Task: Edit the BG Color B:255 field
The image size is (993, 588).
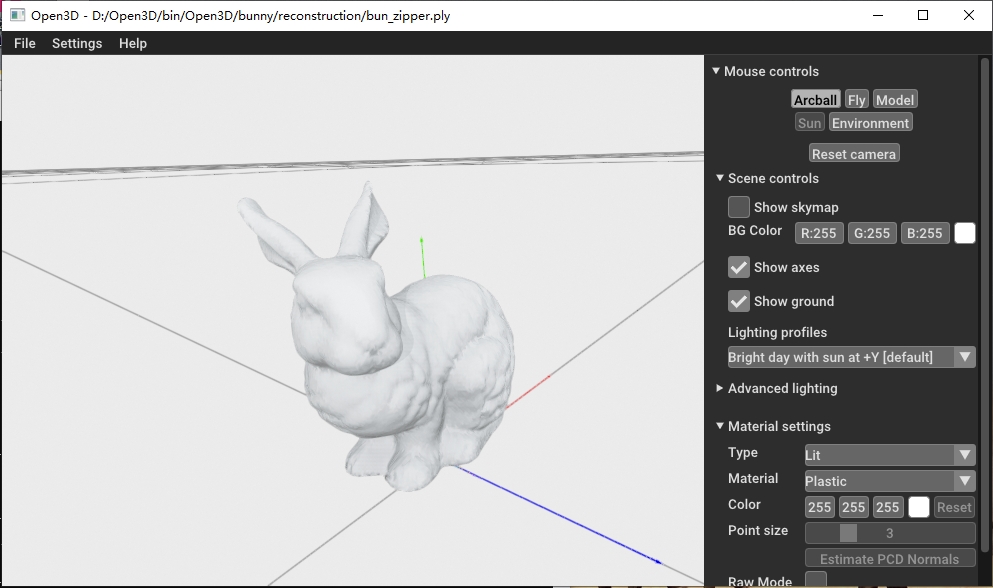Action: (x=925, y=233)
